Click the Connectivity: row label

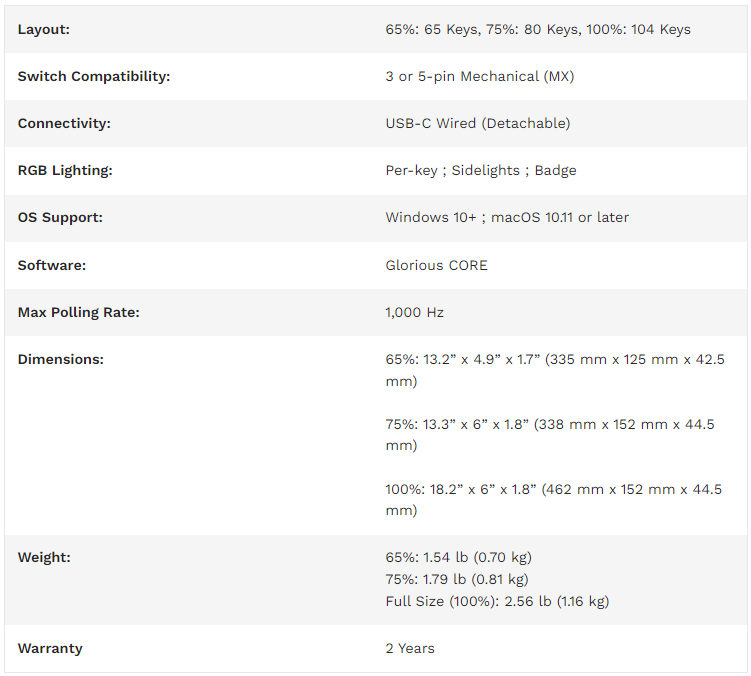pyautogui.click(x=64, y=124)
